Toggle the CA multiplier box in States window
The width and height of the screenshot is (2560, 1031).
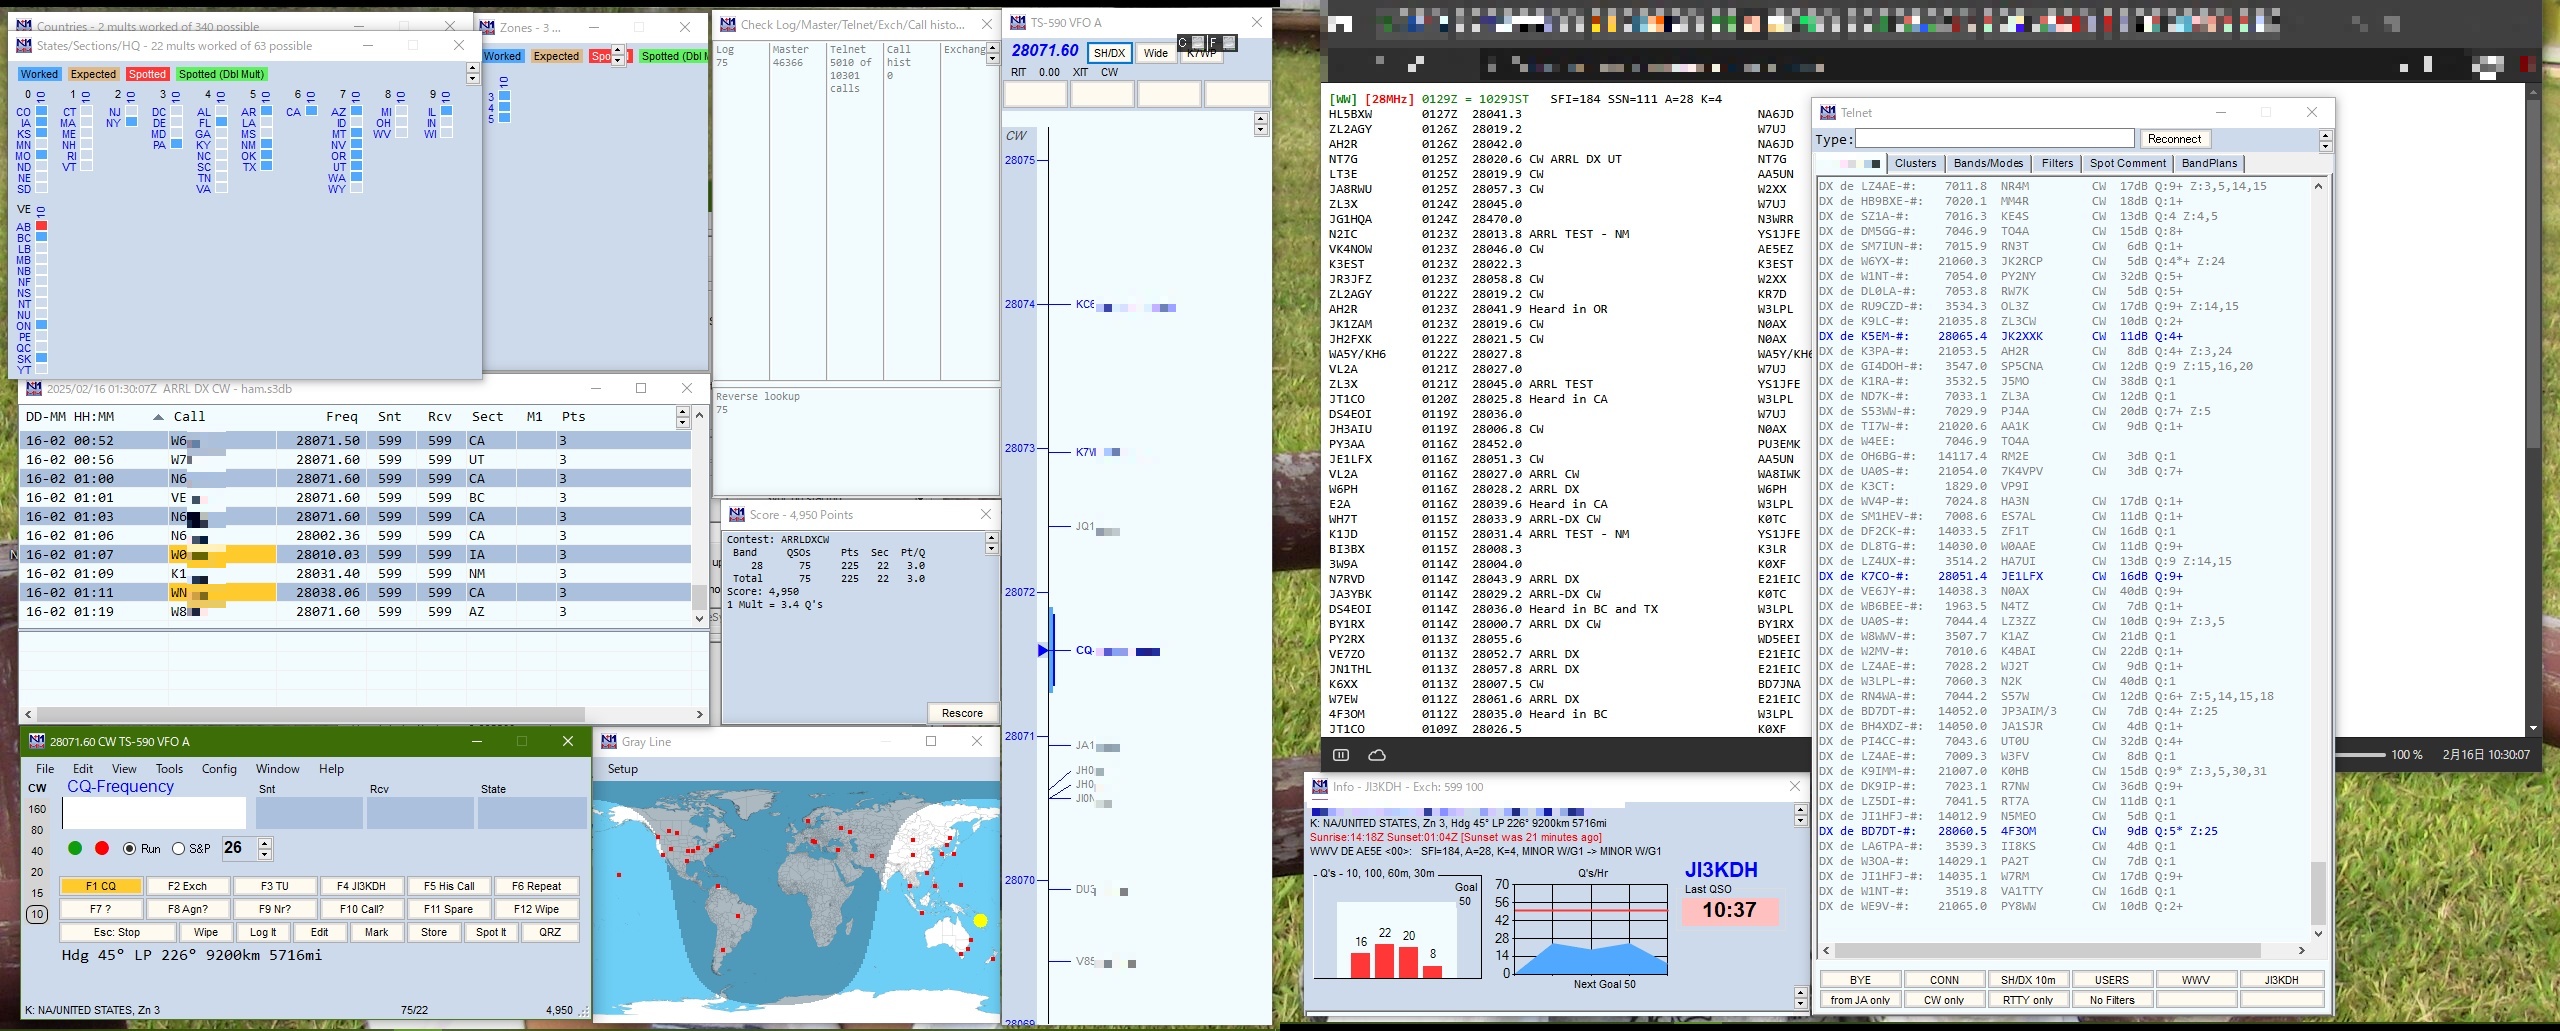(312, 111)
